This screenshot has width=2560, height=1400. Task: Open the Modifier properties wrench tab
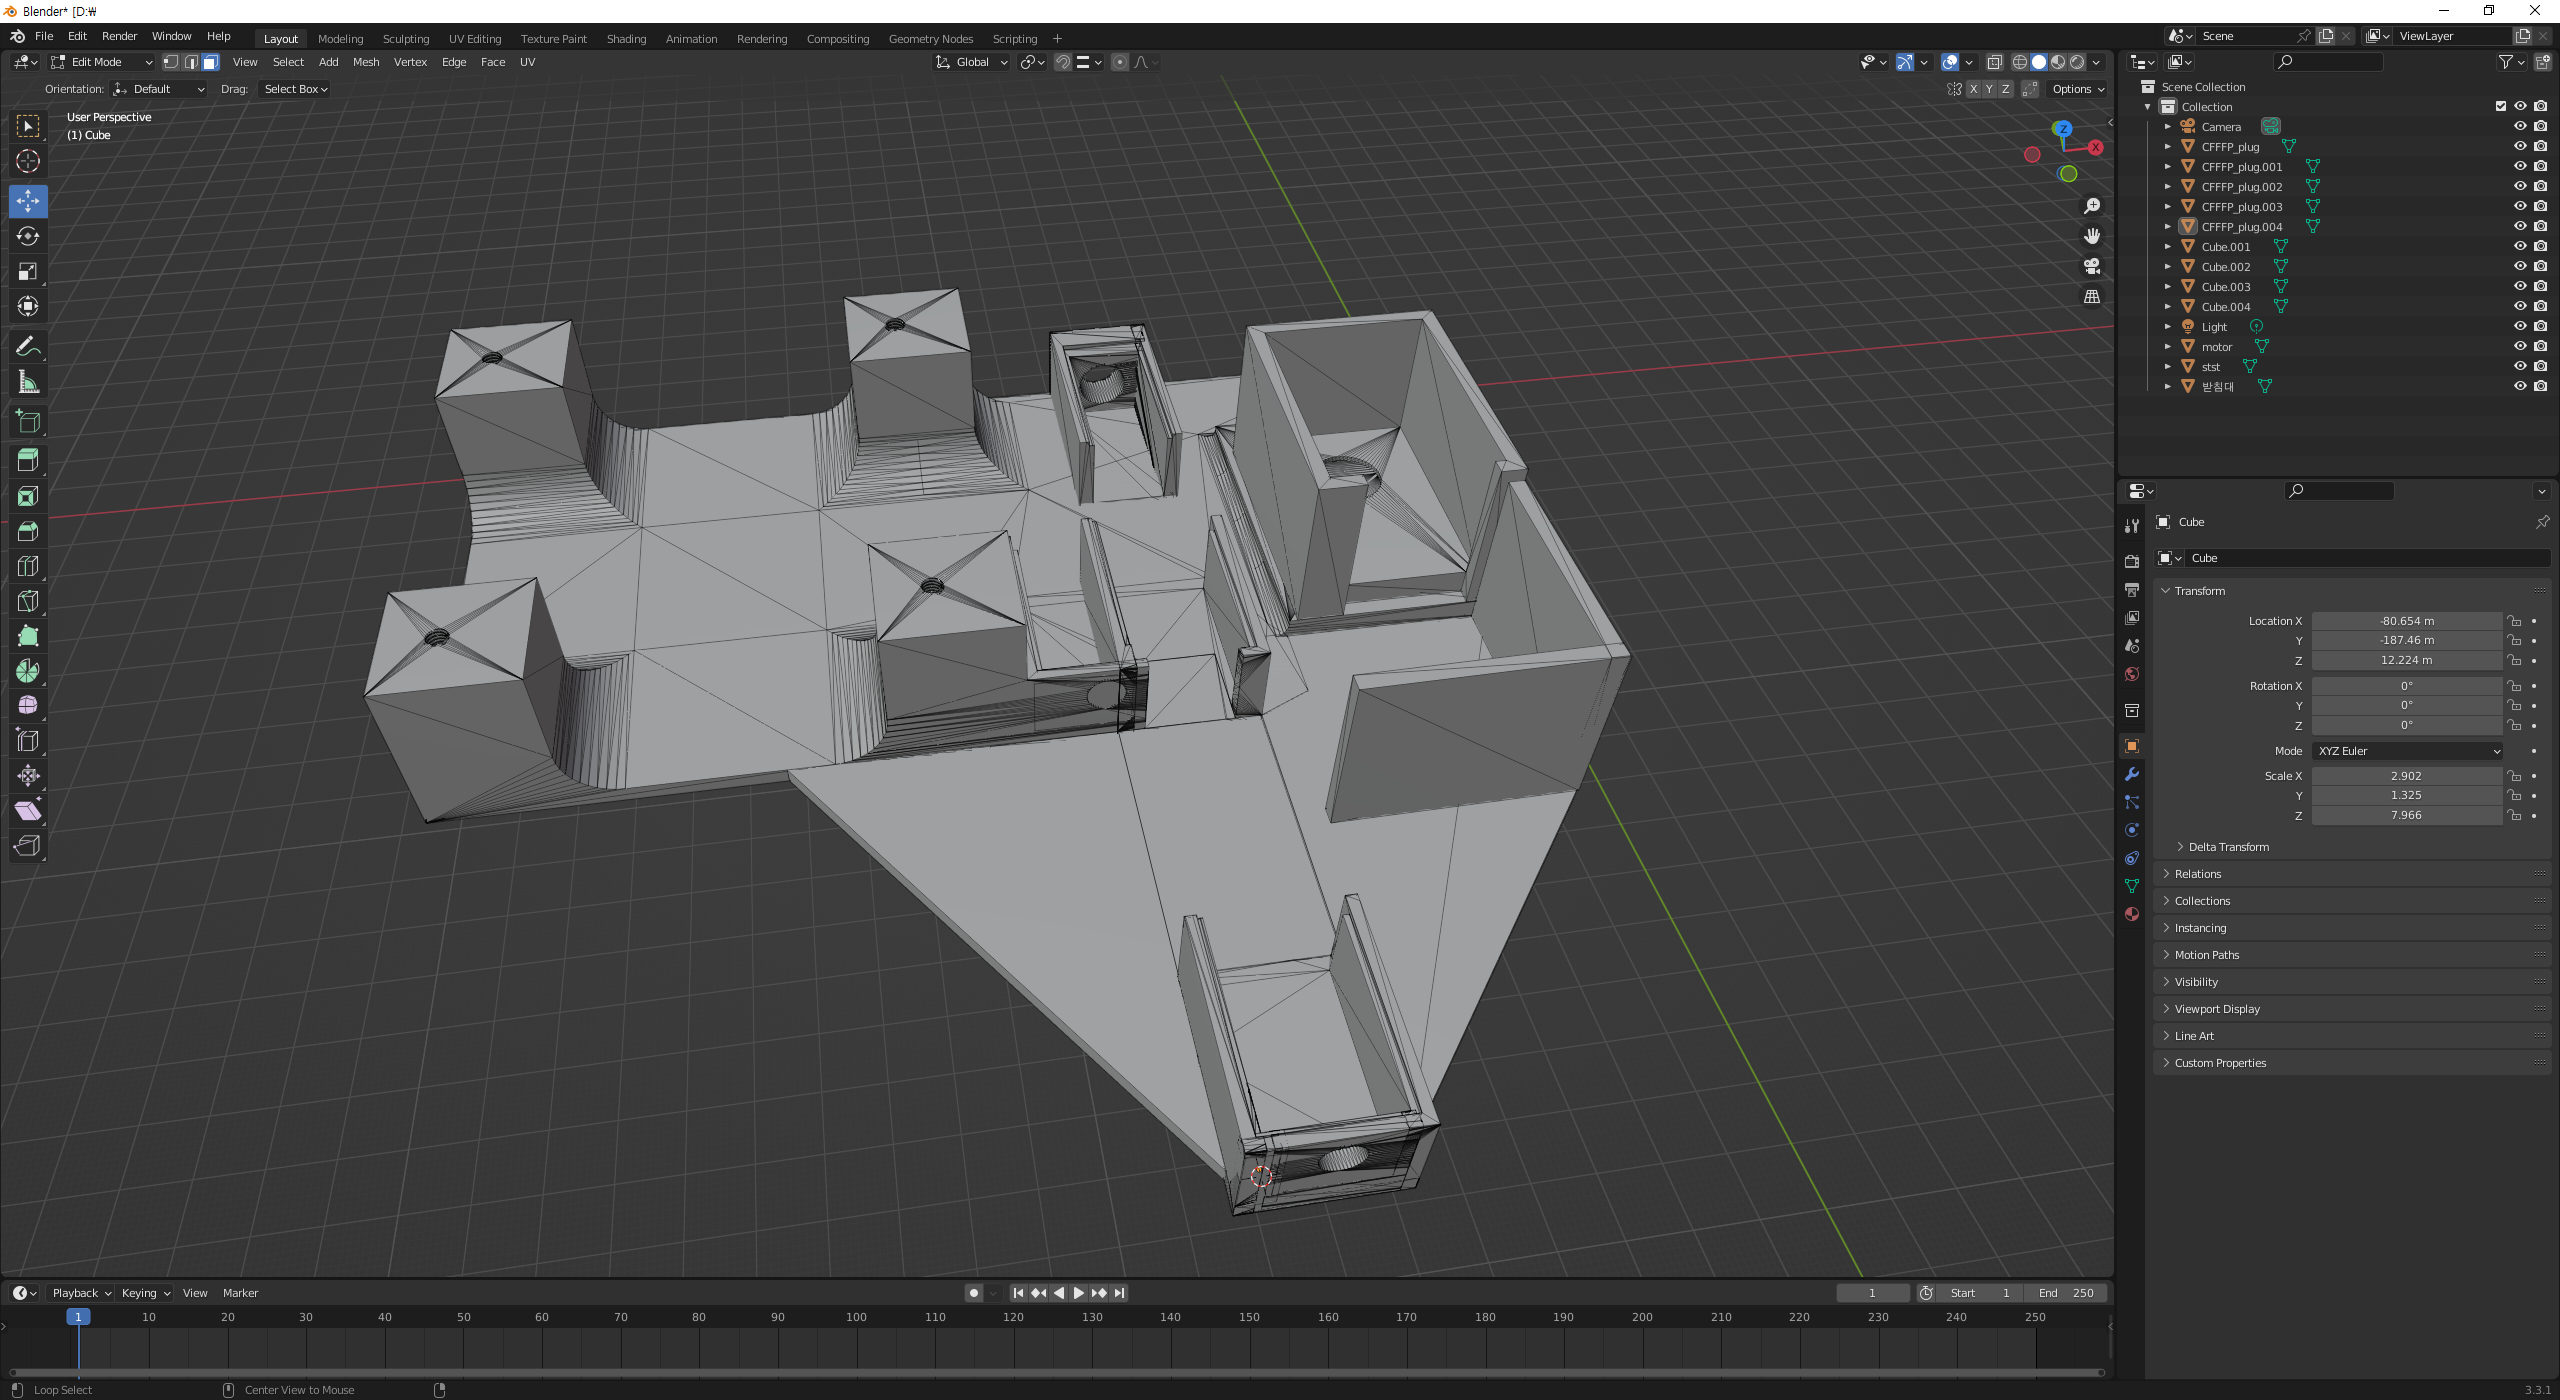pyautogui.click(x=2132, y=774)
